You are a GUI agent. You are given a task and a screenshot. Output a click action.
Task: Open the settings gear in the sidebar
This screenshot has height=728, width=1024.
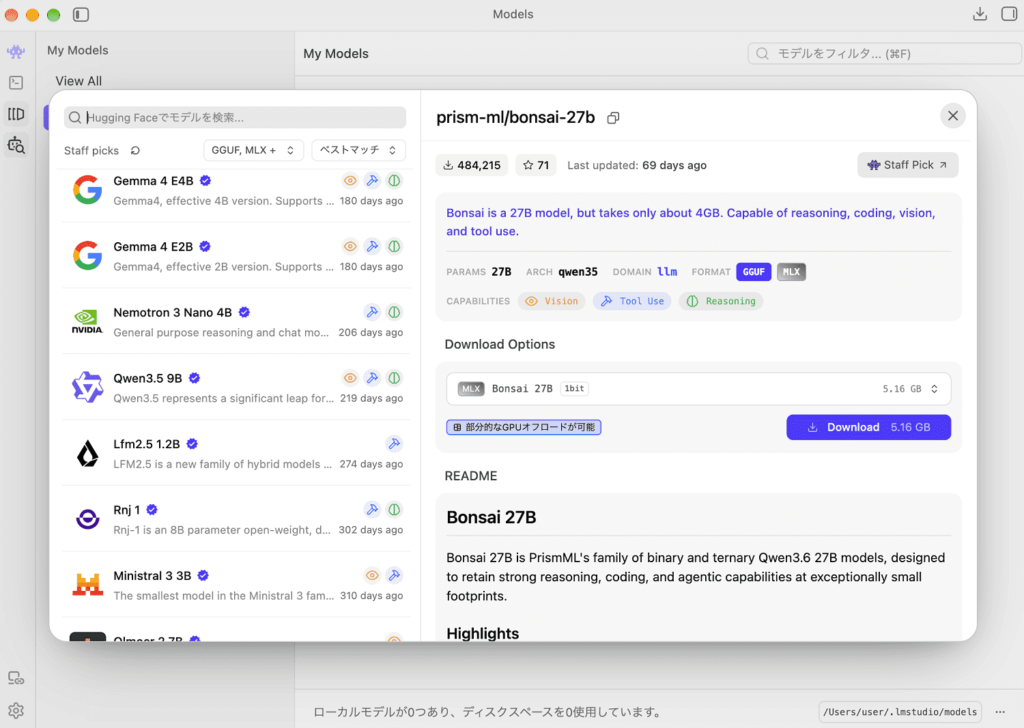point(16,710)
